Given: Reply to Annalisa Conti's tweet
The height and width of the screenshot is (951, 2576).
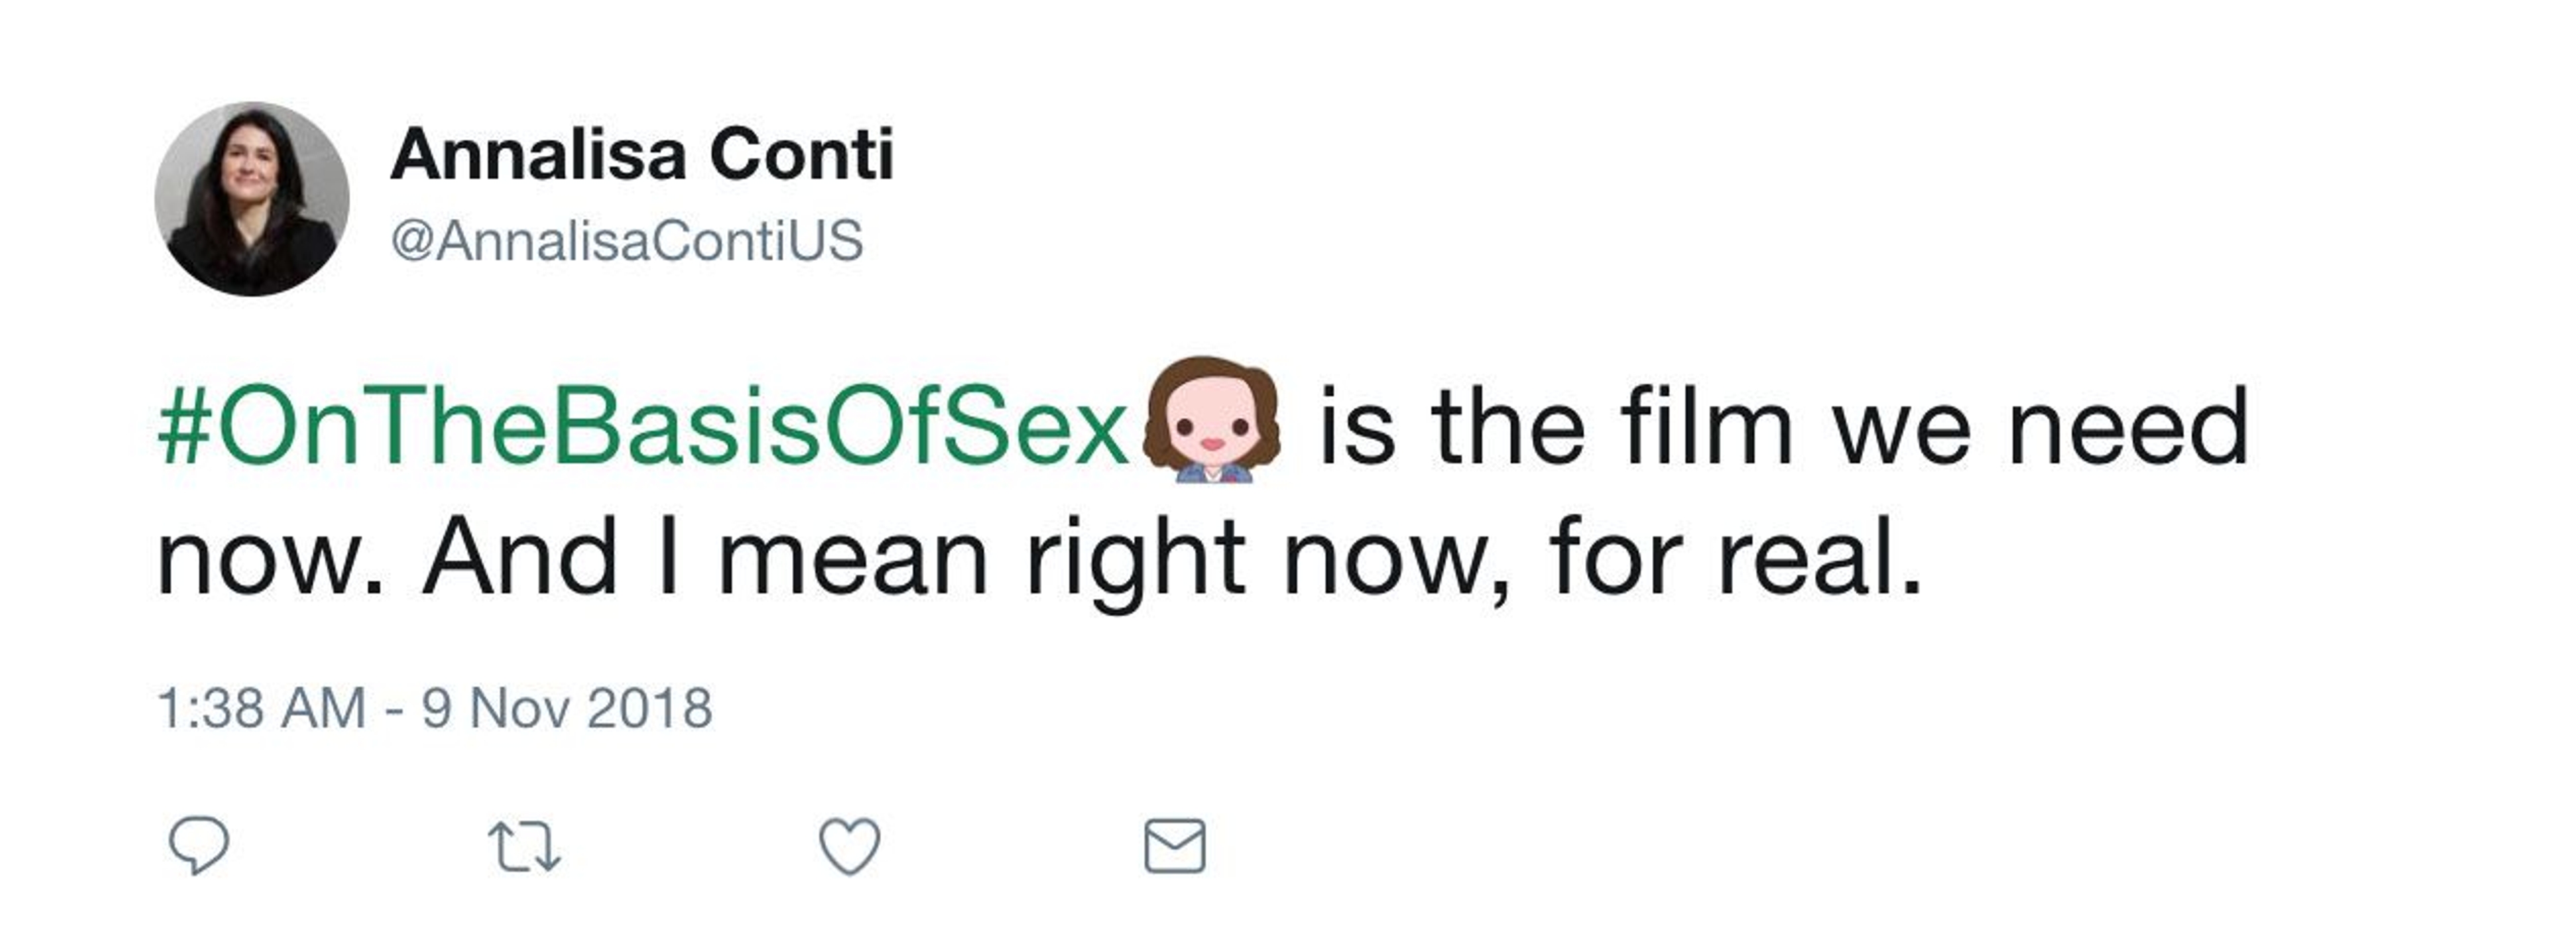Looking at the screenshot, I should [198, 846].
